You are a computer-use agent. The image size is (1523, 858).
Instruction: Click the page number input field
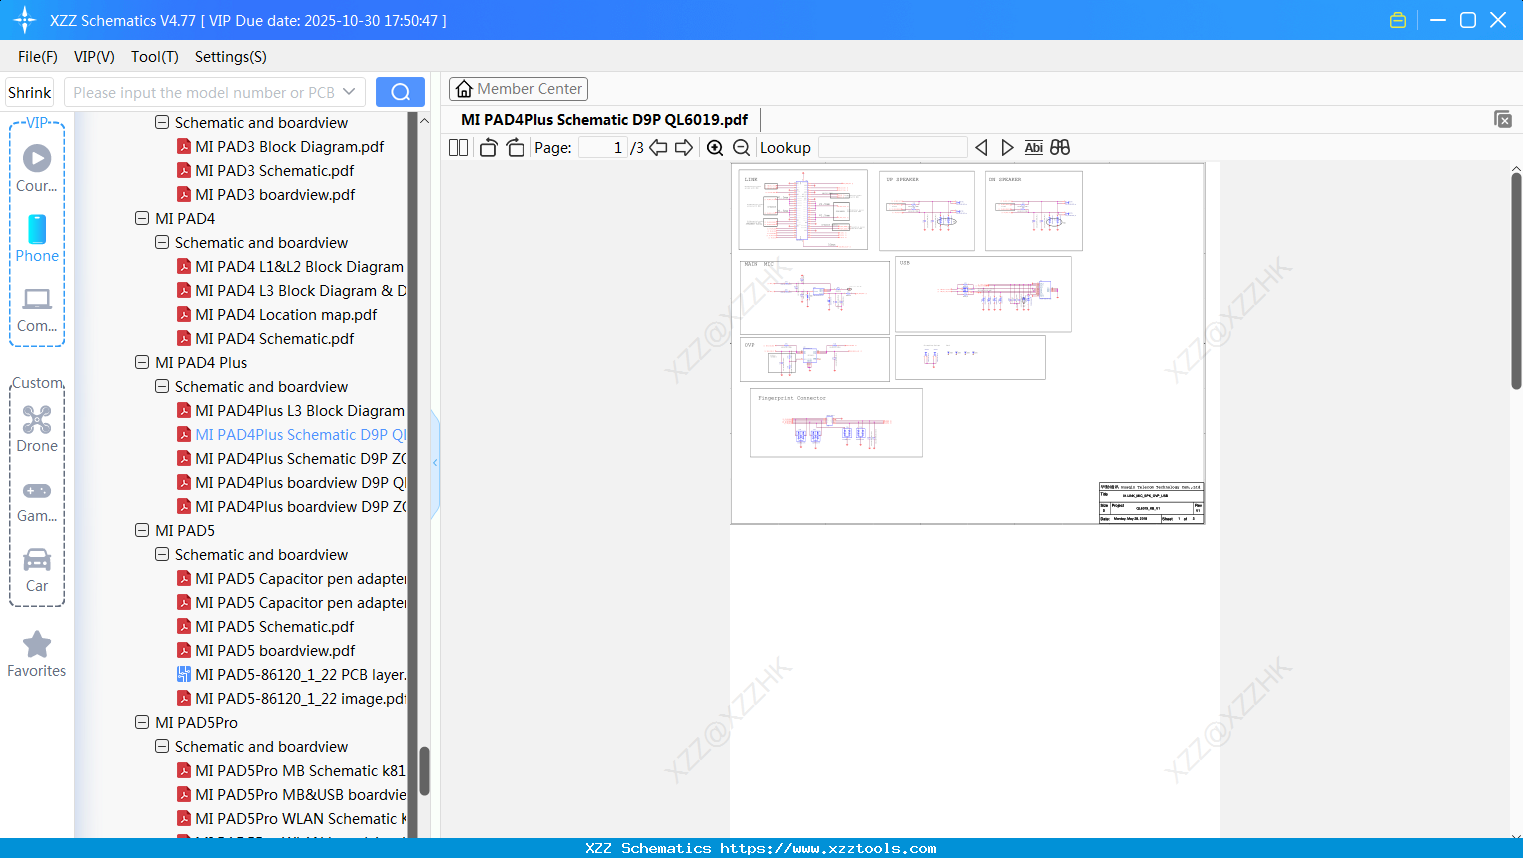click(x=603, y=148)
